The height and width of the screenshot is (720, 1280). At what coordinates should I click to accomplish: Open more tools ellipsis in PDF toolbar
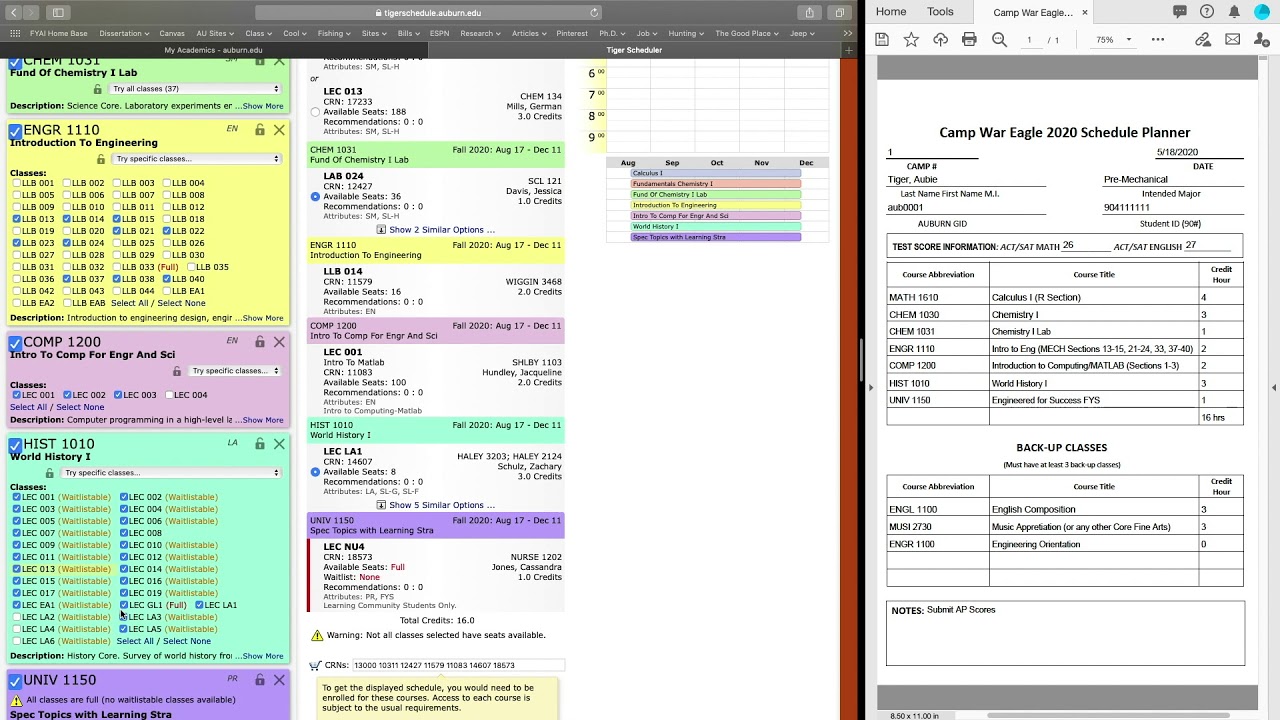pyautogui.click(x=1158, y=40)
